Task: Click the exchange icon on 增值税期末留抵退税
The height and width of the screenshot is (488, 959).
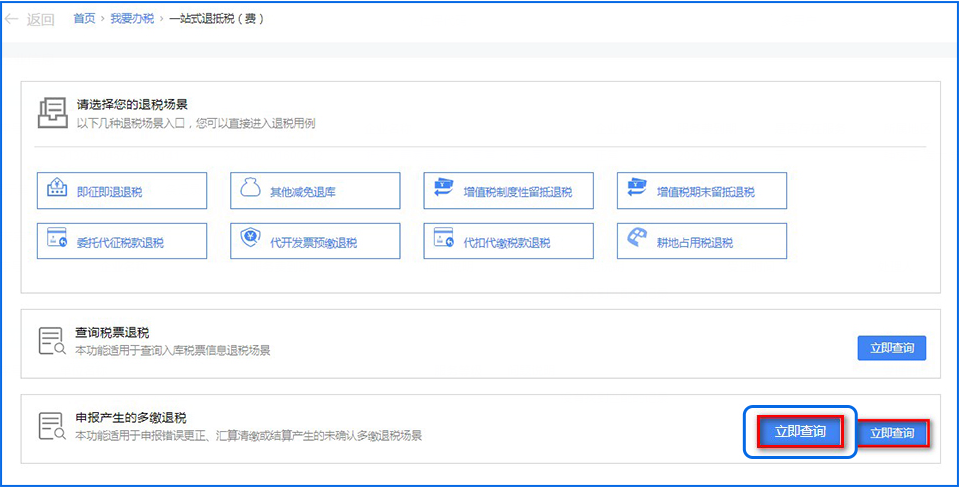Action: click(636, 189)
